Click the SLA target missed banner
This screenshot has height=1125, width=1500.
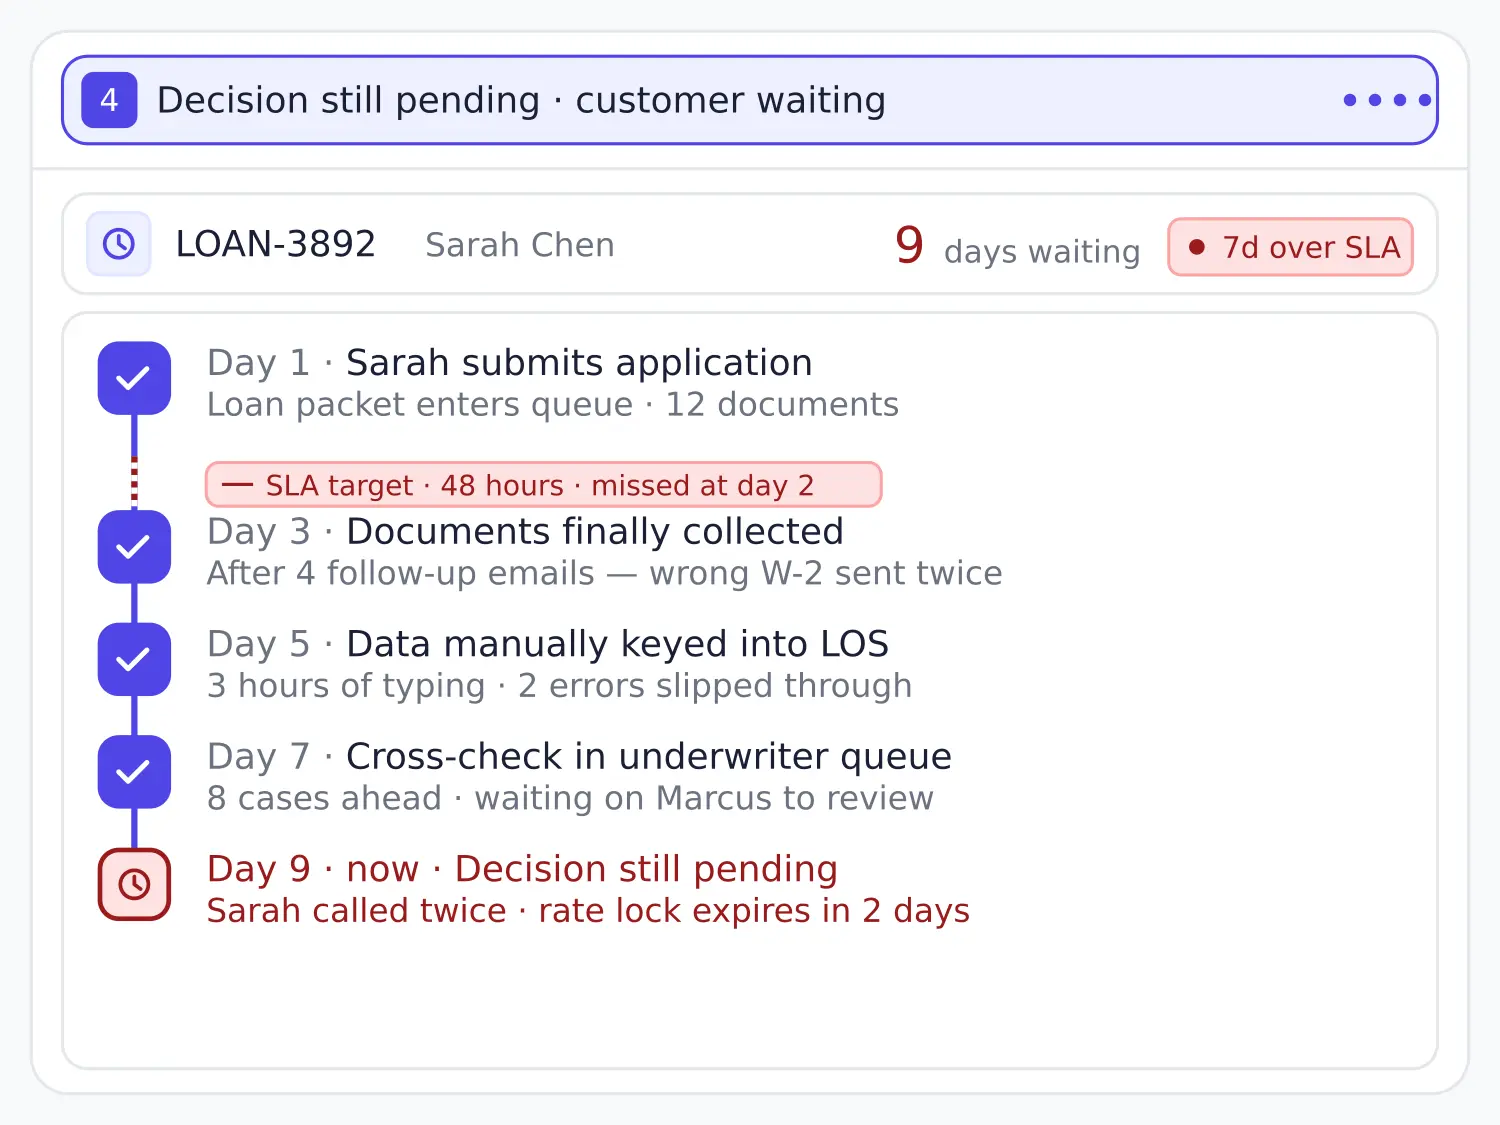(x=544, y=485)
